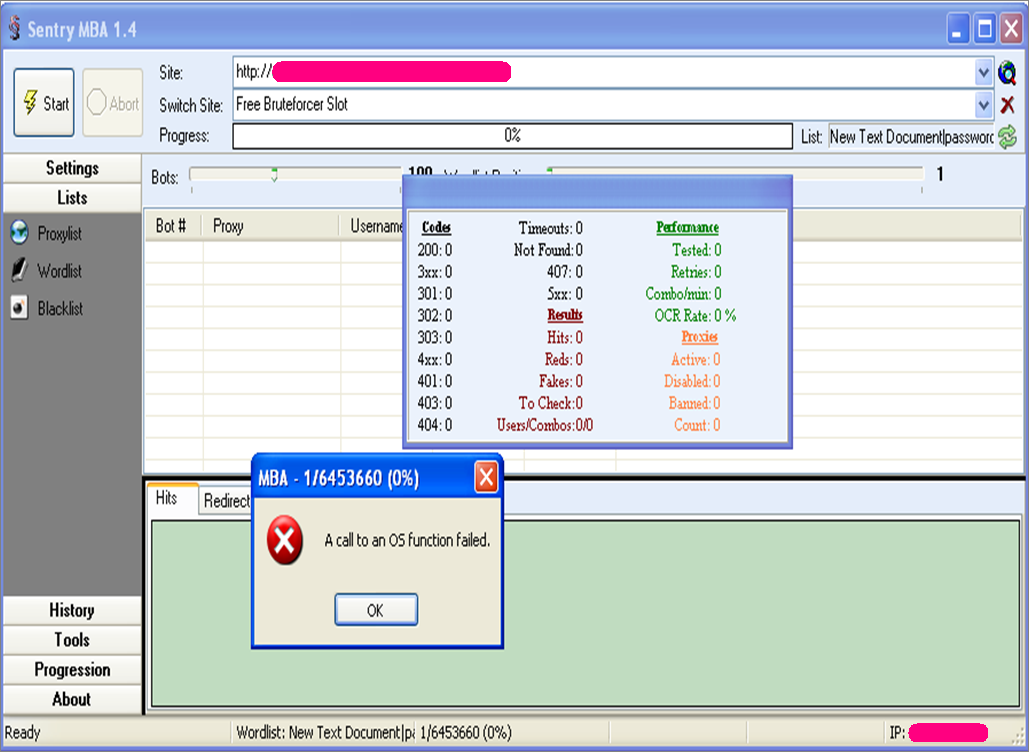Click the Free Bruteforcer Slot field
This screenshot has width=1029, height=752.
[x=604, y=104]
